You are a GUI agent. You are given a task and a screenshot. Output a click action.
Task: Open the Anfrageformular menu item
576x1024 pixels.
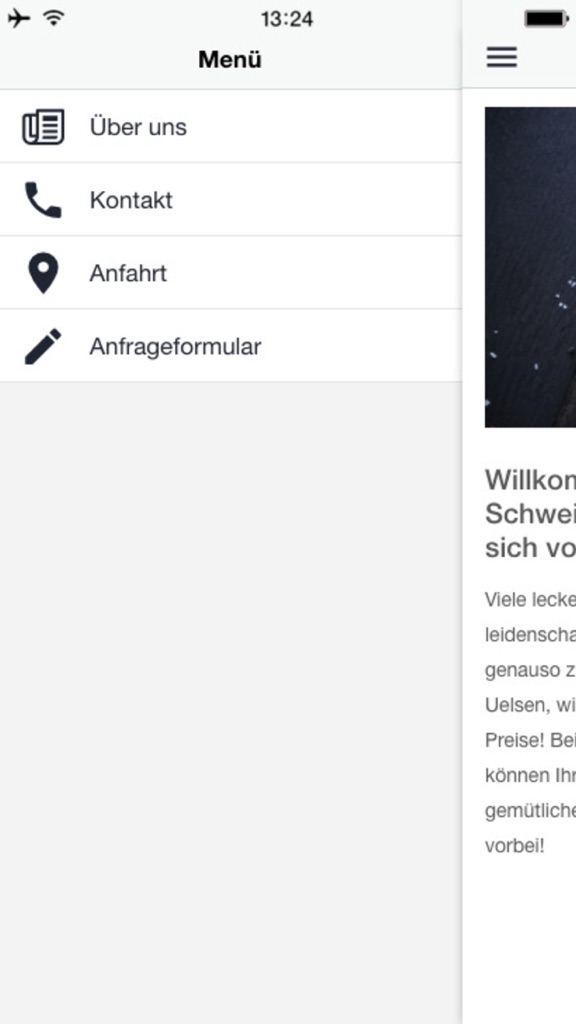(x=231, y=346)
